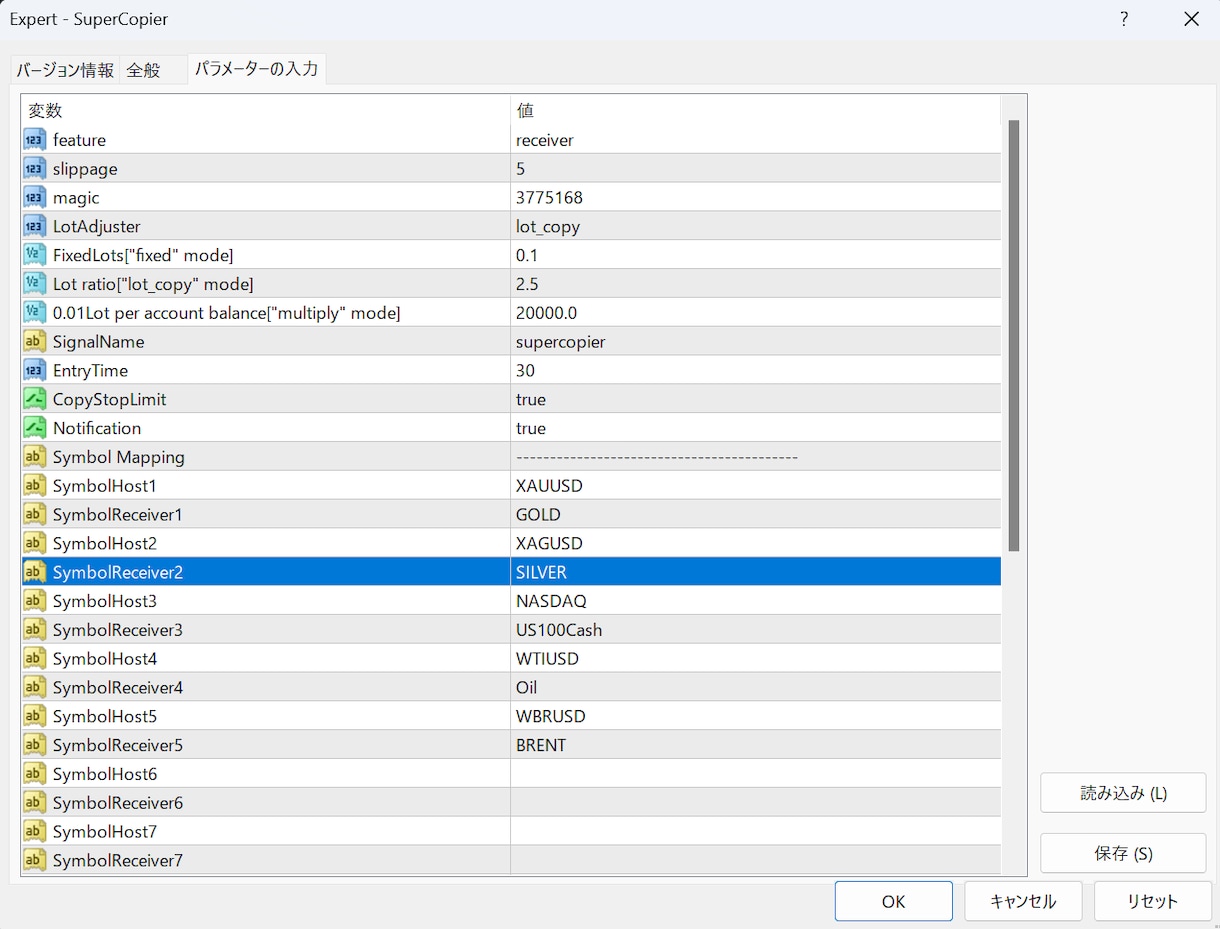Click the integer icon beside LotAdjuster
Screen dimensions: 1220x929
[35, 227]
